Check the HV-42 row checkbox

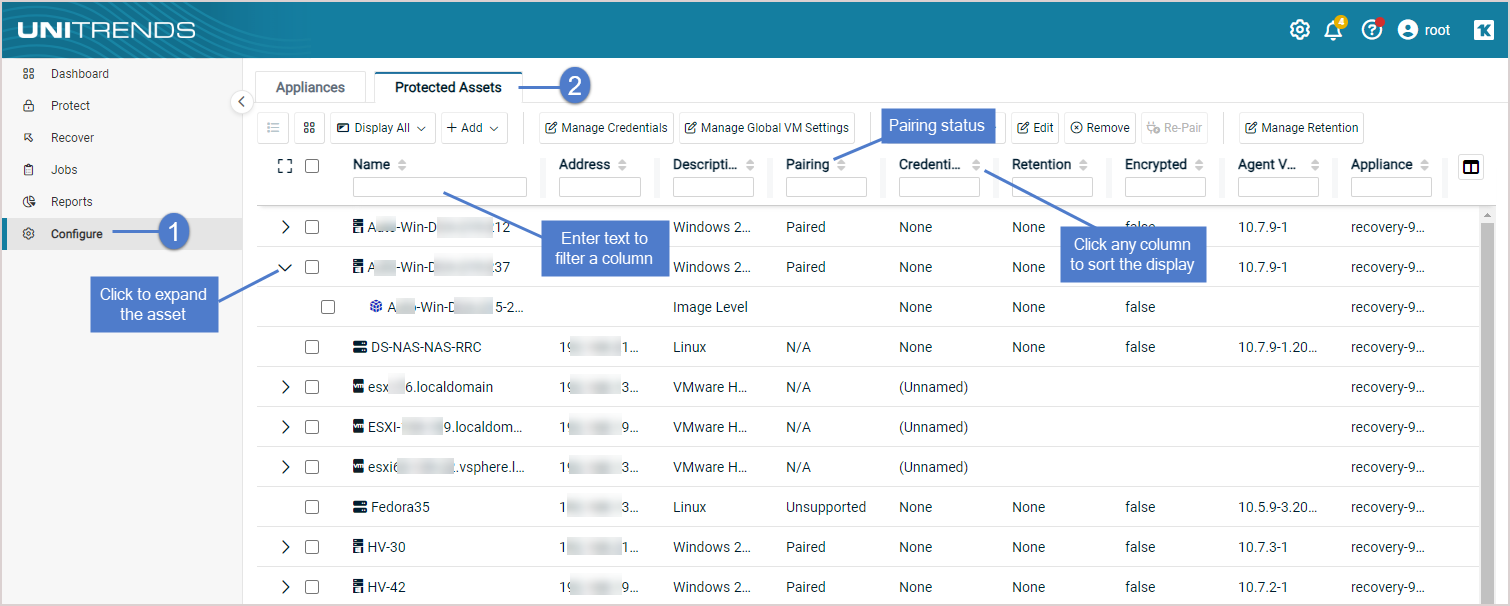[x=312, y=587]
